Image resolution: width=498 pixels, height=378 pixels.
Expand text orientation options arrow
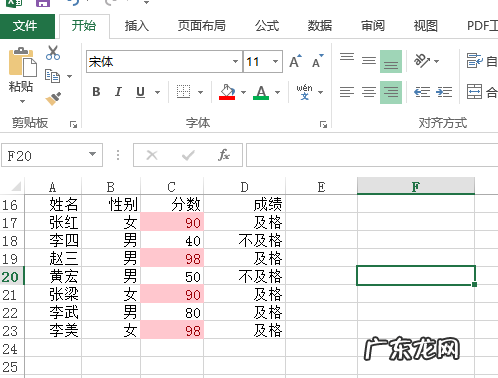(x=436, y=61)
